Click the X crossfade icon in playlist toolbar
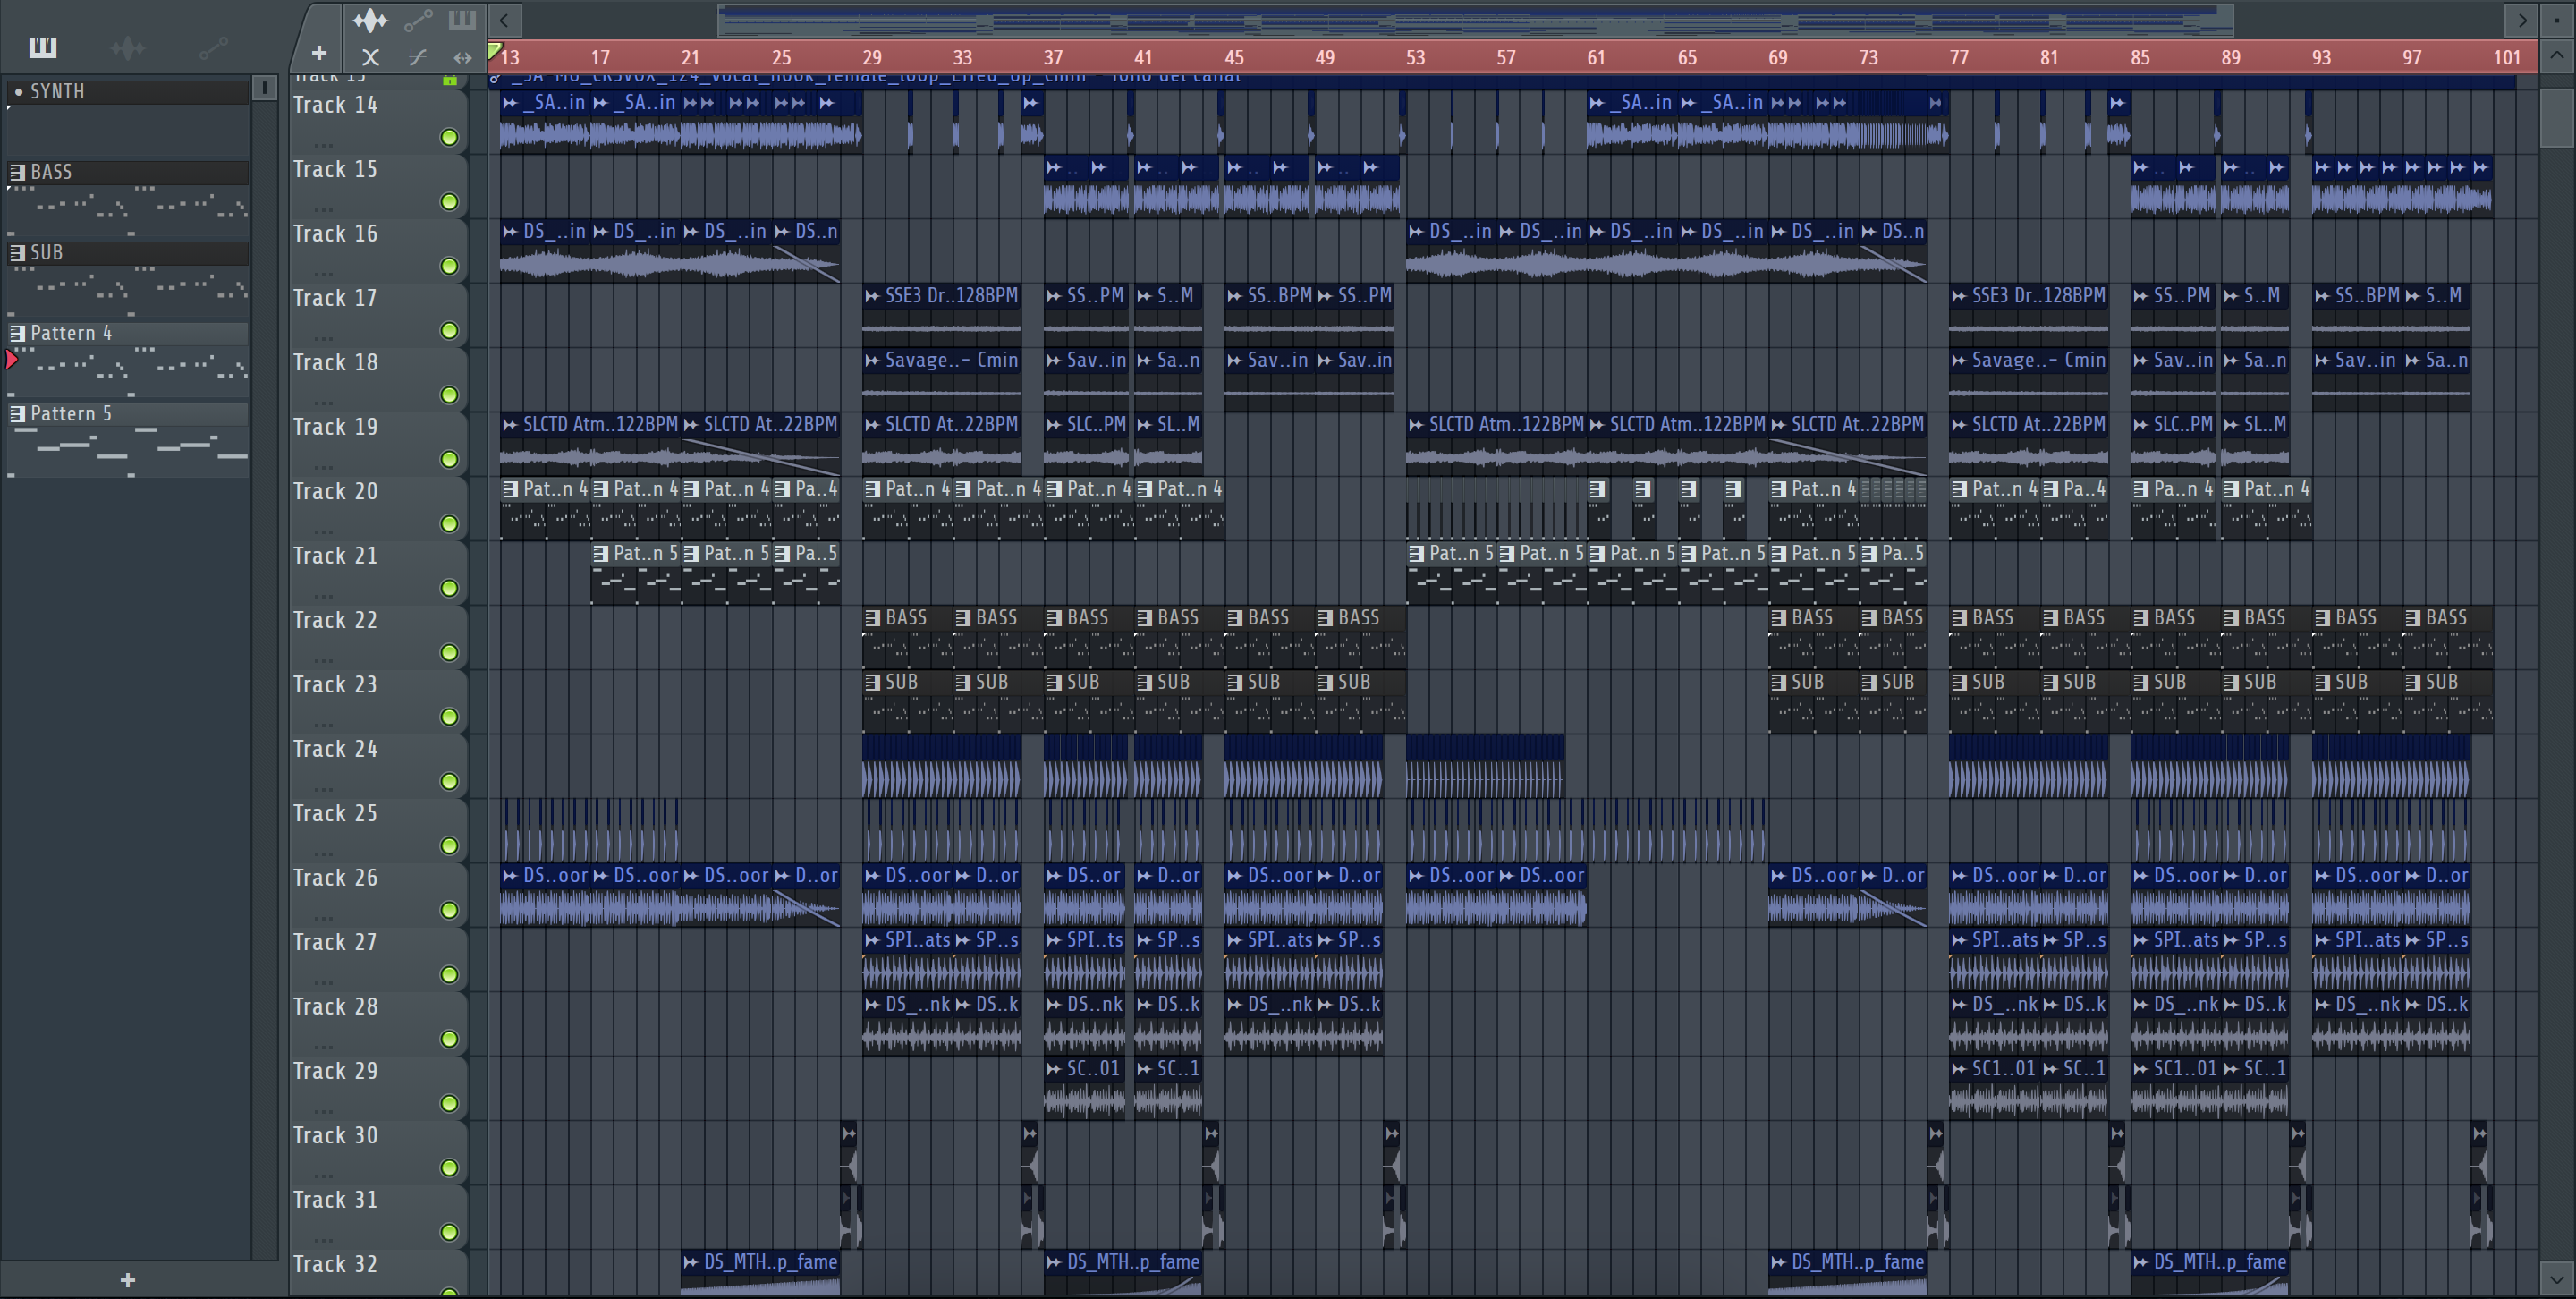2576x1299 pixels. [x=370, y=57]
